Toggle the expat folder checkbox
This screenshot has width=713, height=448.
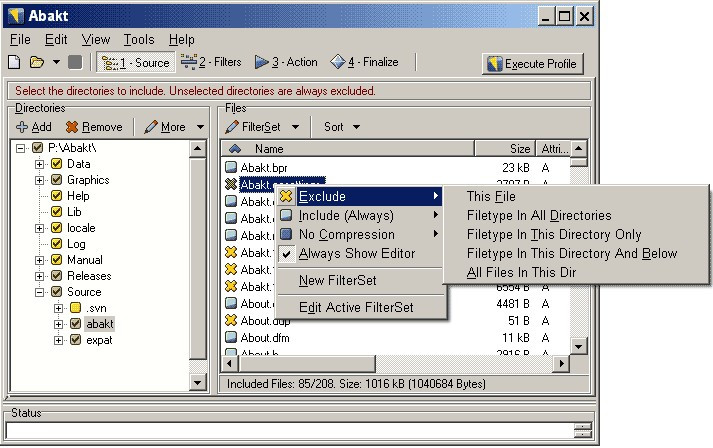click(76, 340)
